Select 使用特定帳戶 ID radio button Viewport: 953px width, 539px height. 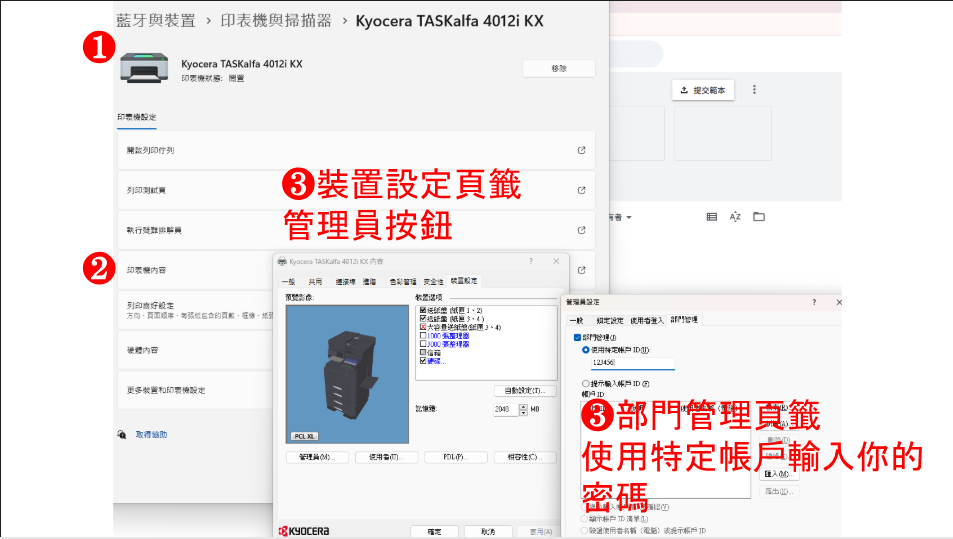(x=586, y=350)
